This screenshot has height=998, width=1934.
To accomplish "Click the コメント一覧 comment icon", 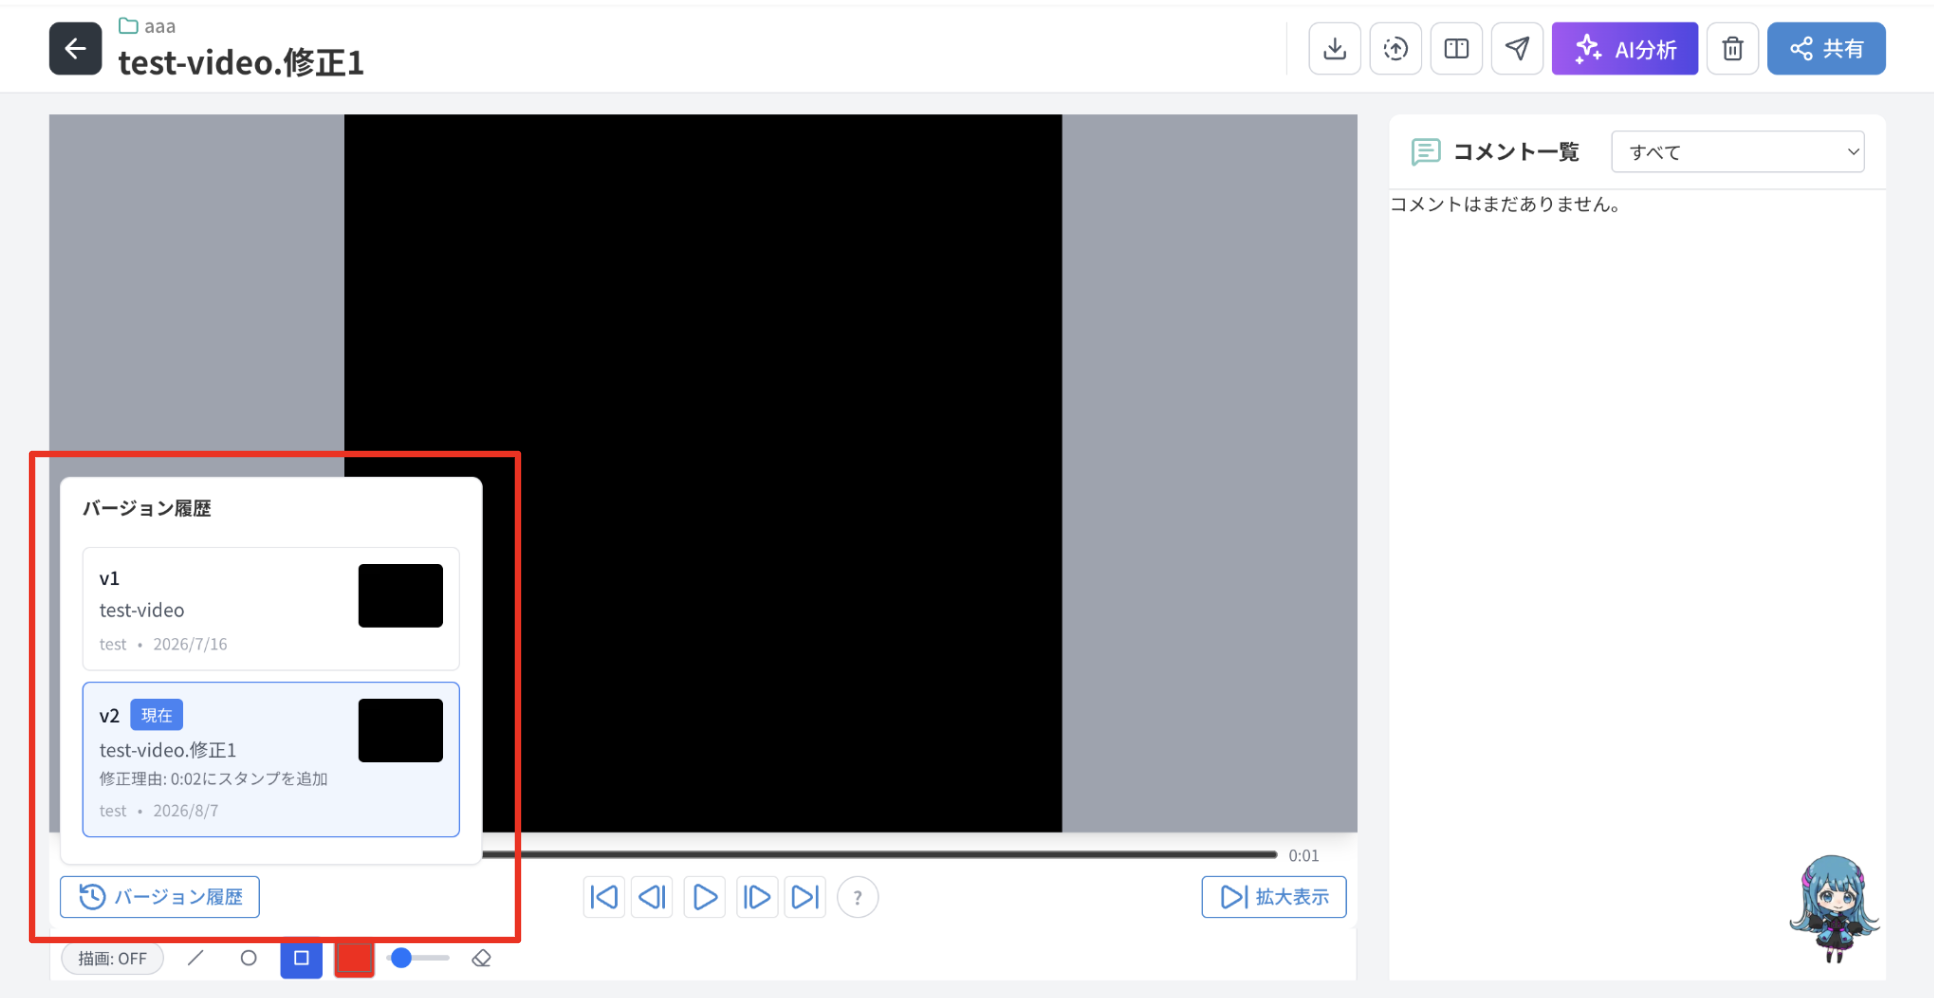I will tap(1425, 152).
